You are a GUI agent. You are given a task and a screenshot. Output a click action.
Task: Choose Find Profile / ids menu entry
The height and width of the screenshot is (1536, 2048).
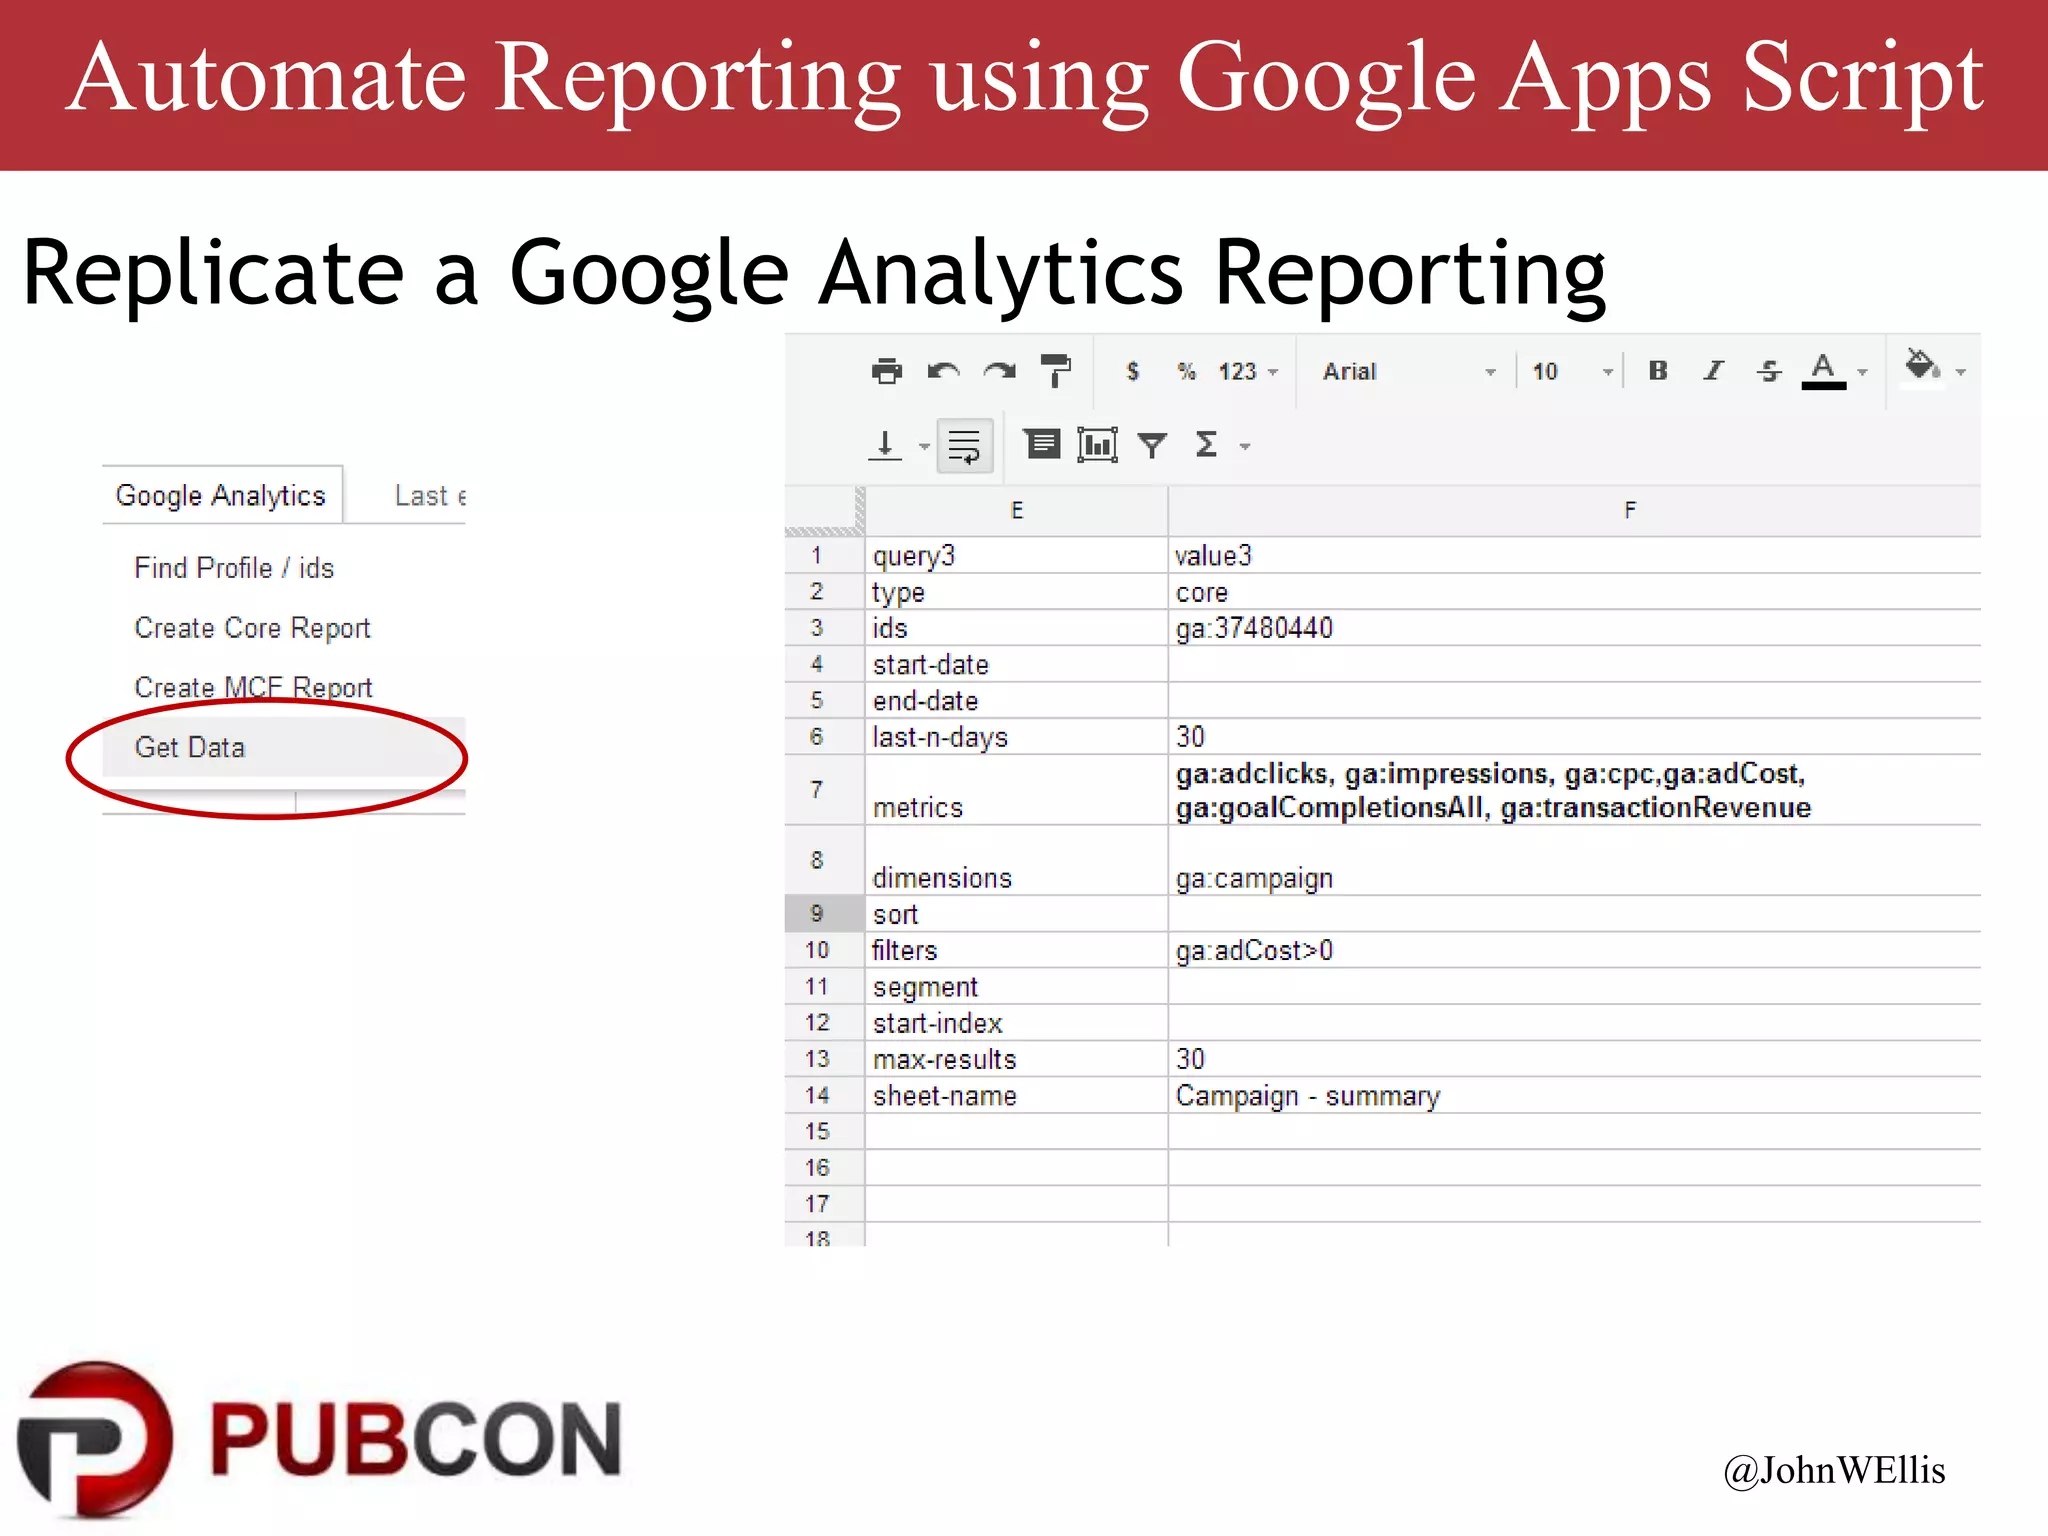click(x=234, y=568)
